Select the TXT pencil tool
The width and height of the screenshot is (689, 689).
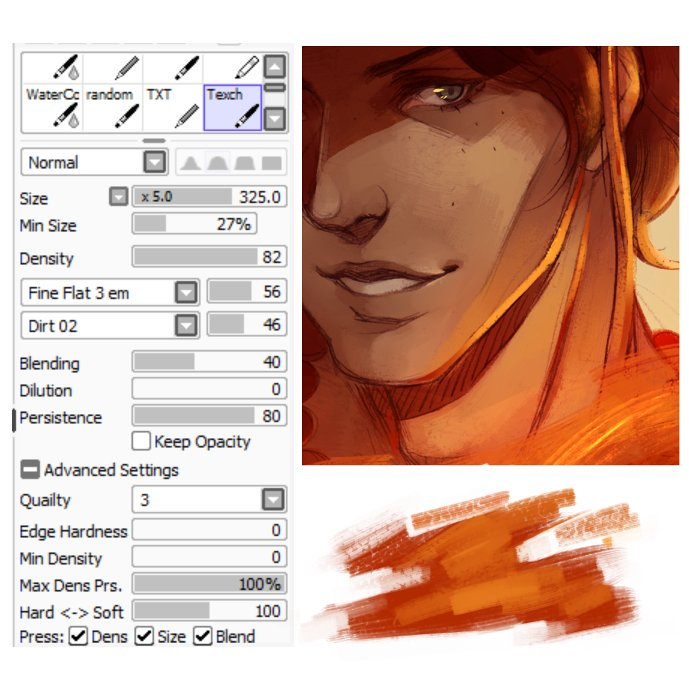172,108
